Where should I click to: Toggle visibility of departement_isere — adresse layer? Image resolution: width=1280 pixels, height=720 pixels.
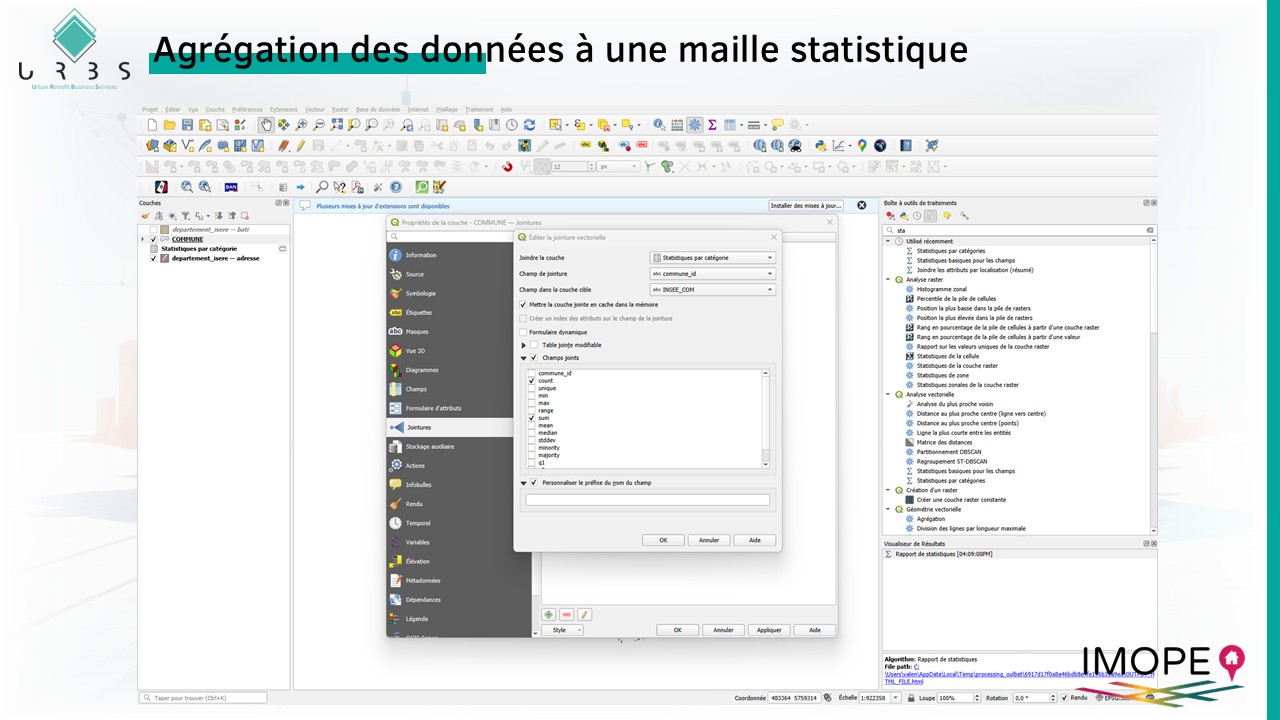coord(153,258)
